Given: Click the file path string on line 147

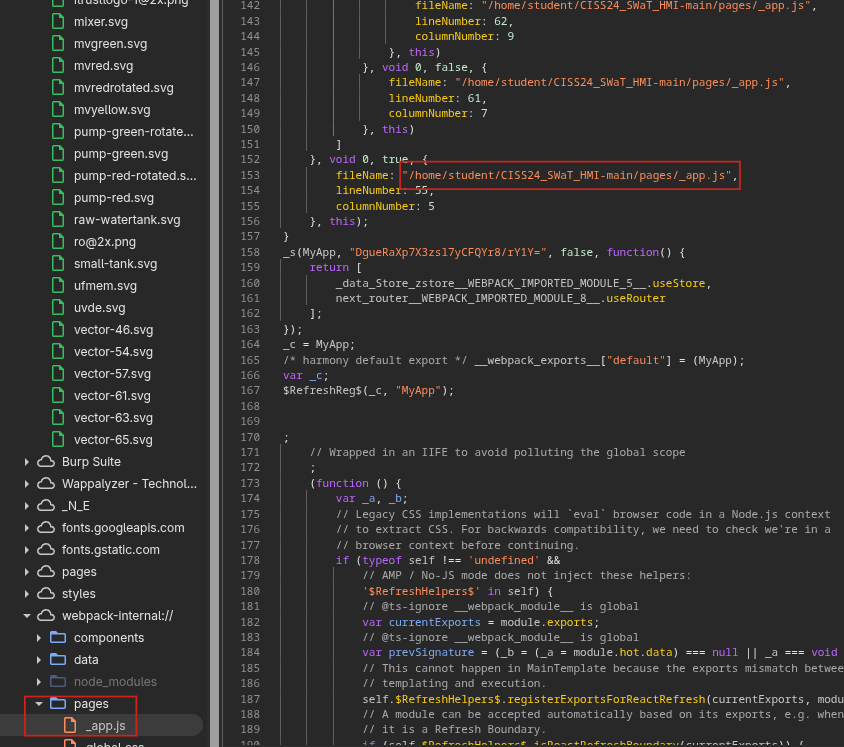Looking at the screenshot, I should coord(620,82).
